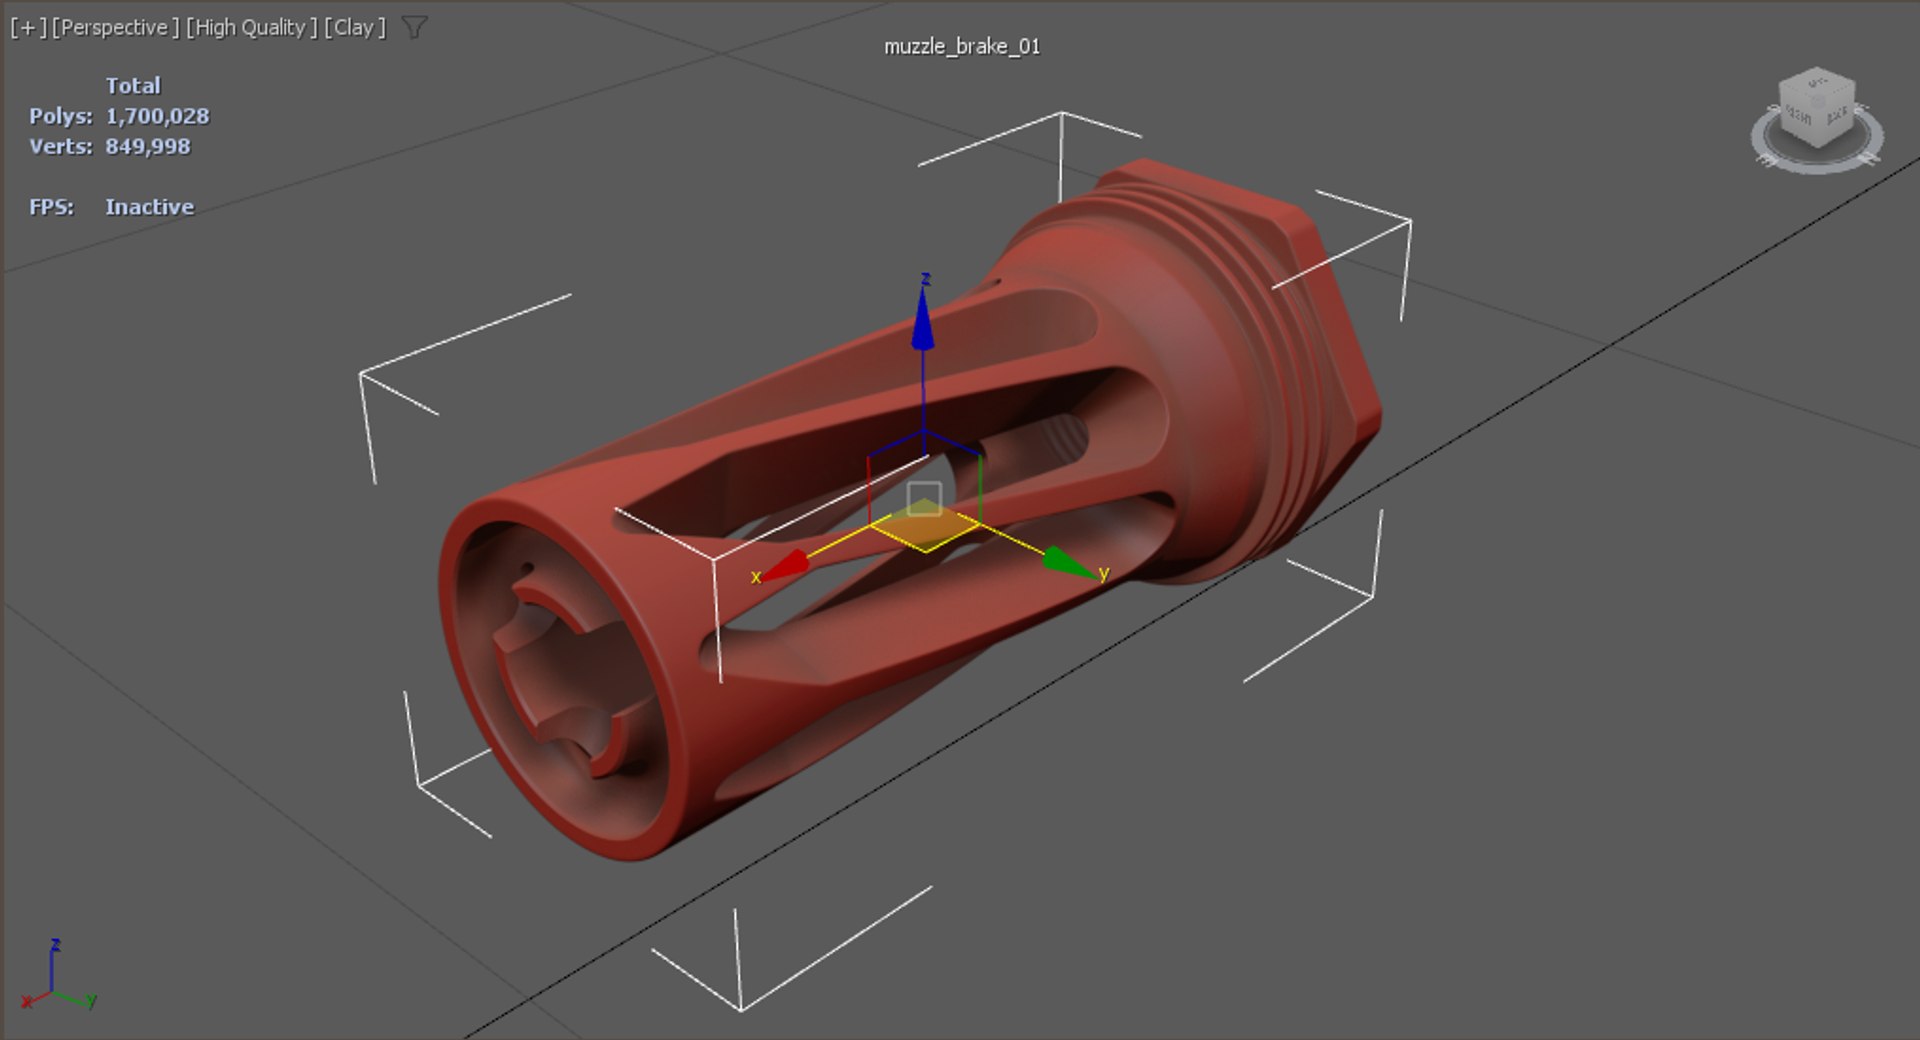The height and width of the screenshot is (1040, 1920).
Task: Click the top face of the ViewCube
Action: (1817, 85)
